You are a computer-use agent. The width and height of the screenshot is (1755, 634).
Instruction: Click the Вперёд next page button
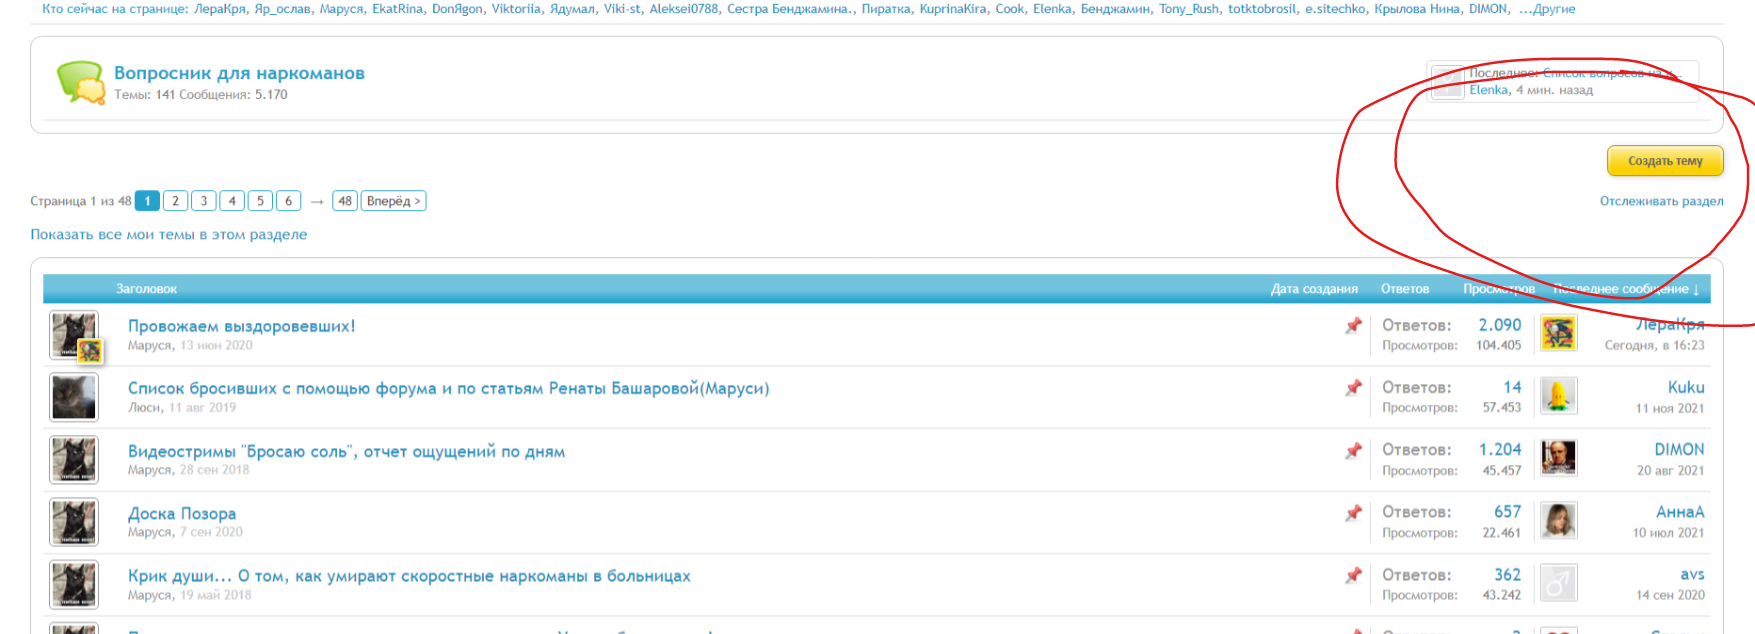[393, 201]
